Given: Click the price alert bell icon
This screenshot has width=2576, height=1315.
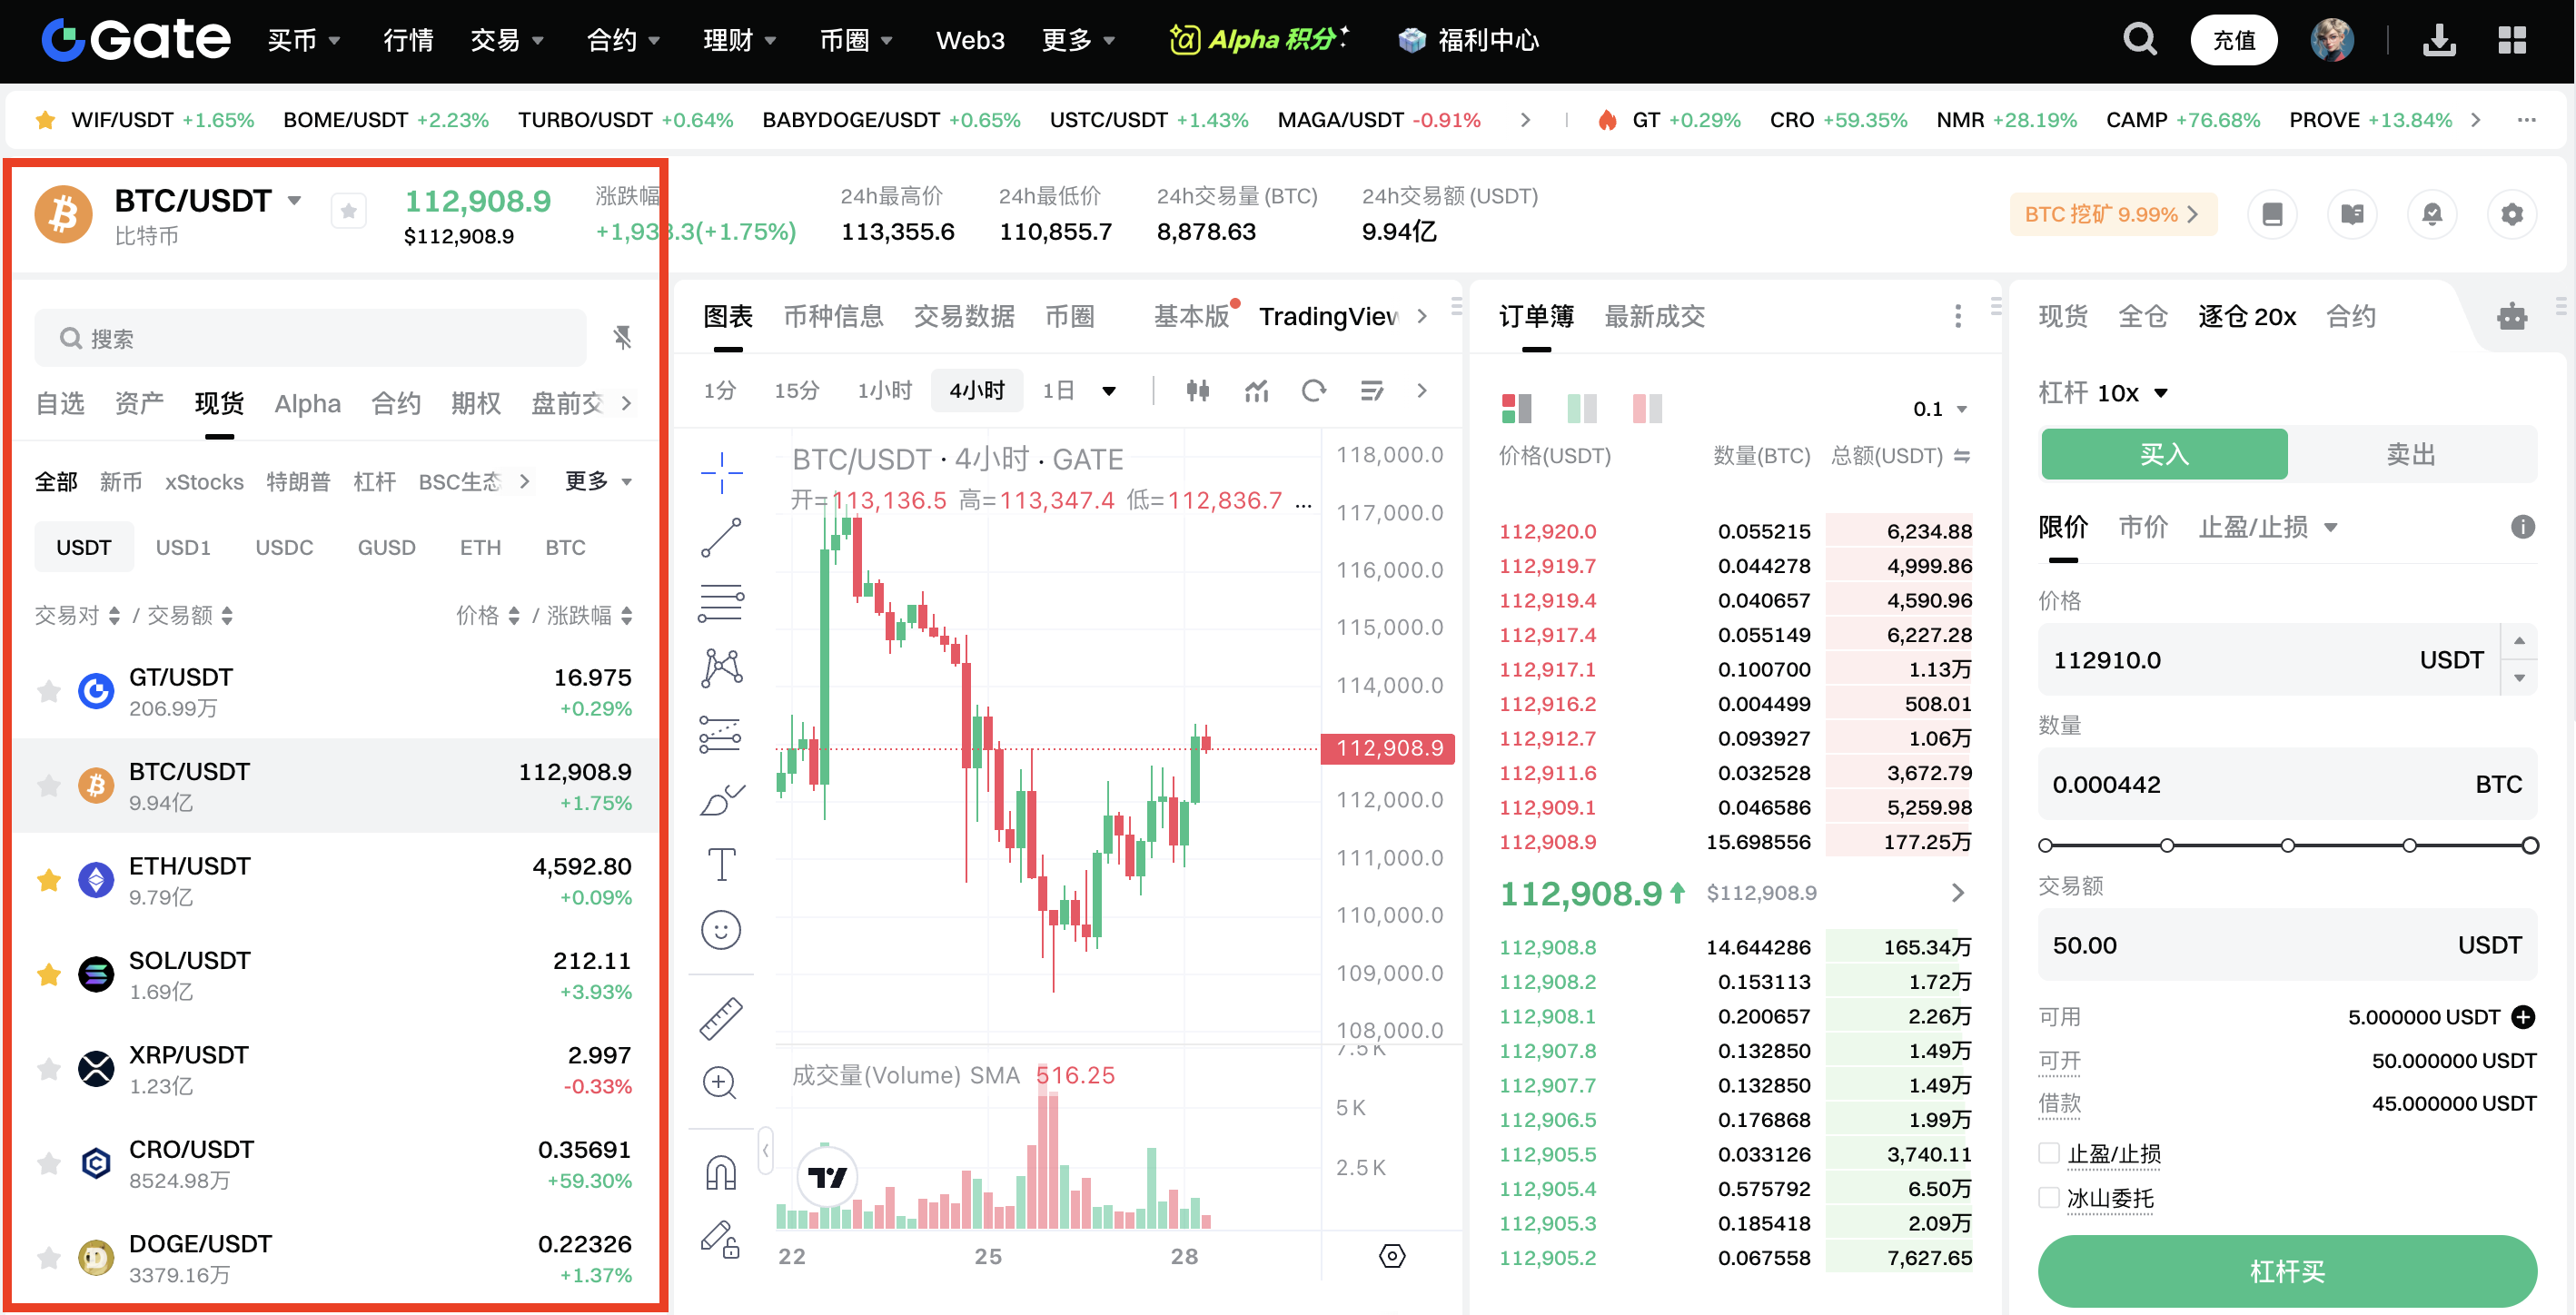Looking at the screenshot, I should click(x=2432, y=214).
